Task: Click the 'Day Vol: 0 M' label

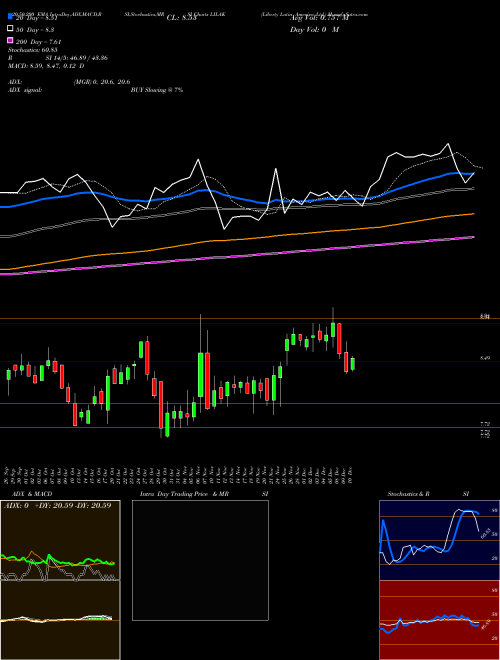Action: [x=314, y=29]
